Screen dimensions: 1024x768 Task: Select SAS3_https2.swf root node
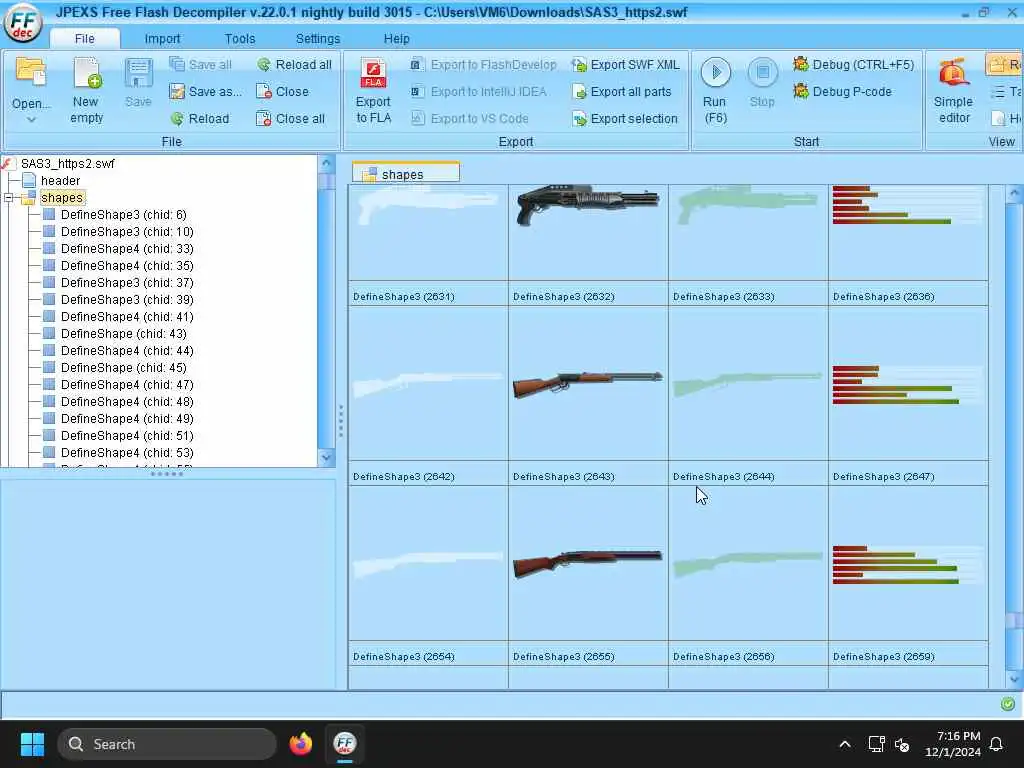[67, 163]
